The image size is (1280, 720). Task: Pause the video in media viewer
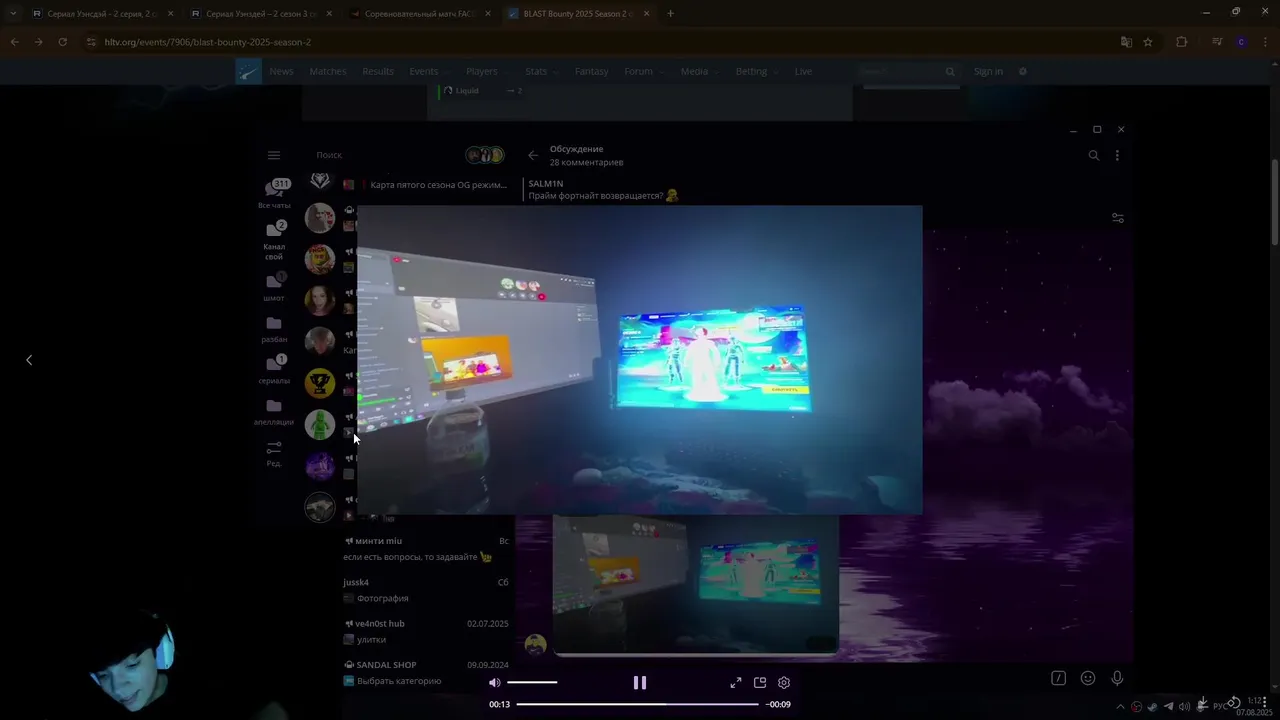click(x=640, y=682)
